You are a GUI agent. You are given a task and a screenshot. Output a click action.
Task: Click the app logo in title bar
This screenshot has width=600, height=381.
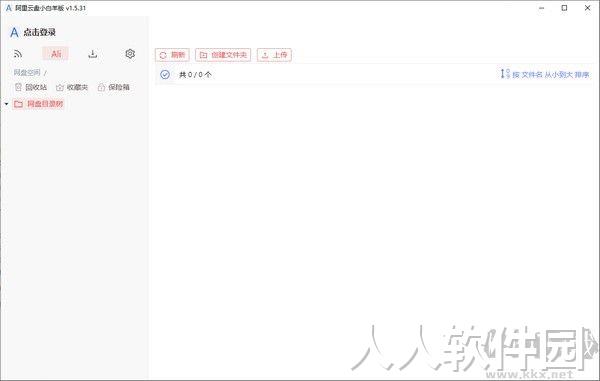pyautogui.click(x=8, y=8)
